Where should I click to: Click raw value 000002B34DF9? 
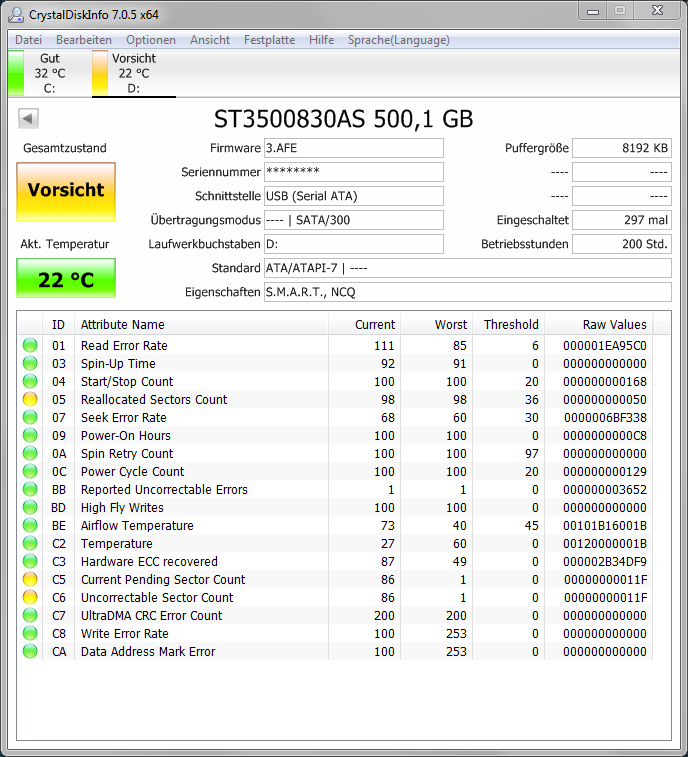[x=604, y=561]
